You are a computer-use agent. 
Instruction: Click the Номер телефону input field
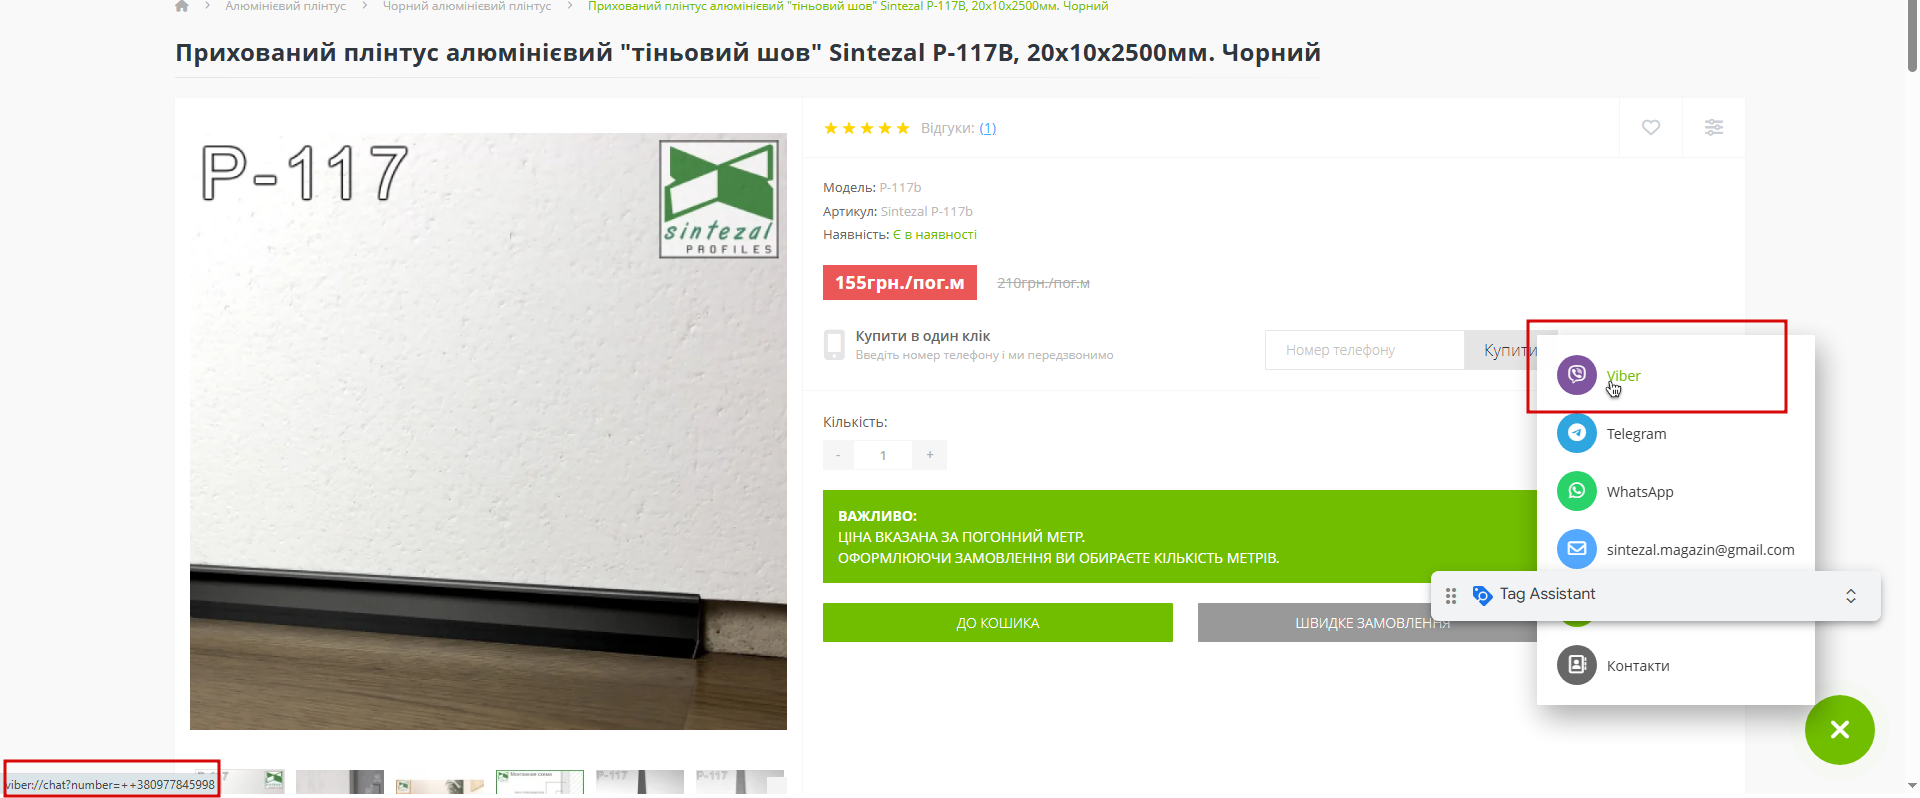pos(1365,350)
